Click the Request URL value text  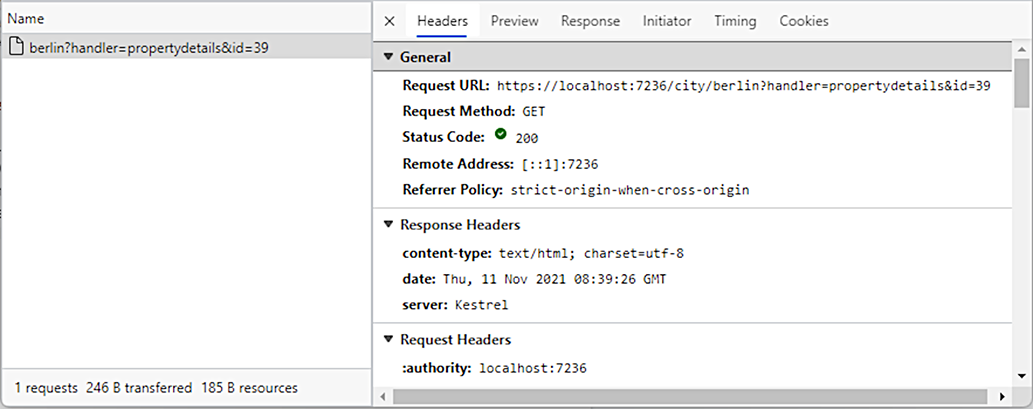744,86
